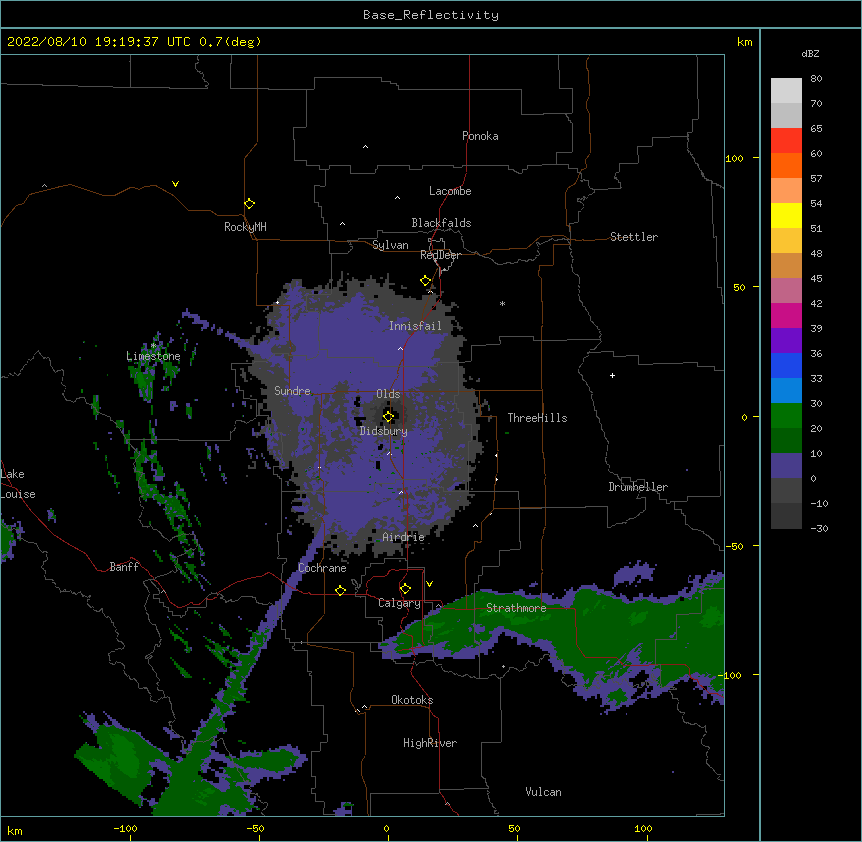Click the RedDeer city label

tap(440, 255)
